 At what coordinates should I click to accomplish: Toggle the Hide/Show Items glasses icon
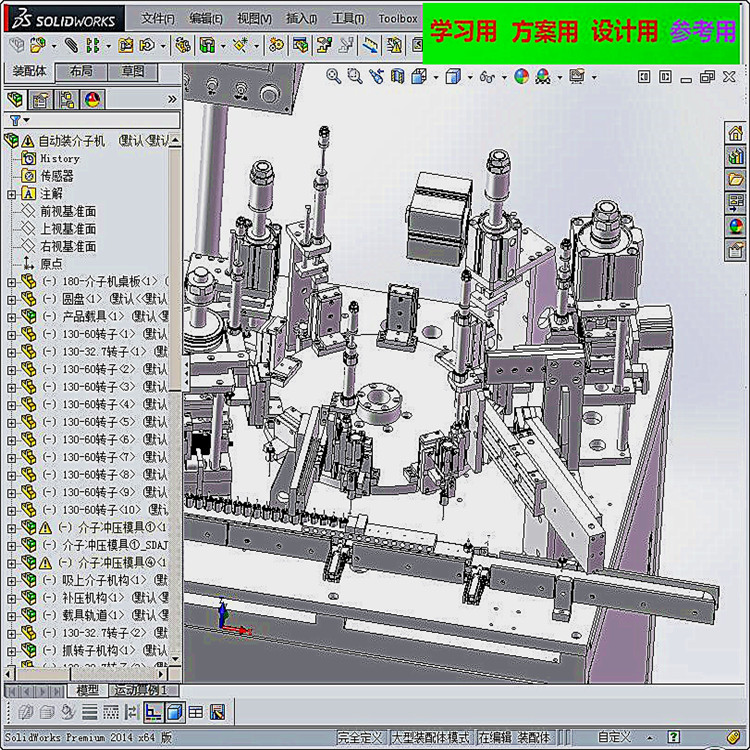click(x=487, y=76)
